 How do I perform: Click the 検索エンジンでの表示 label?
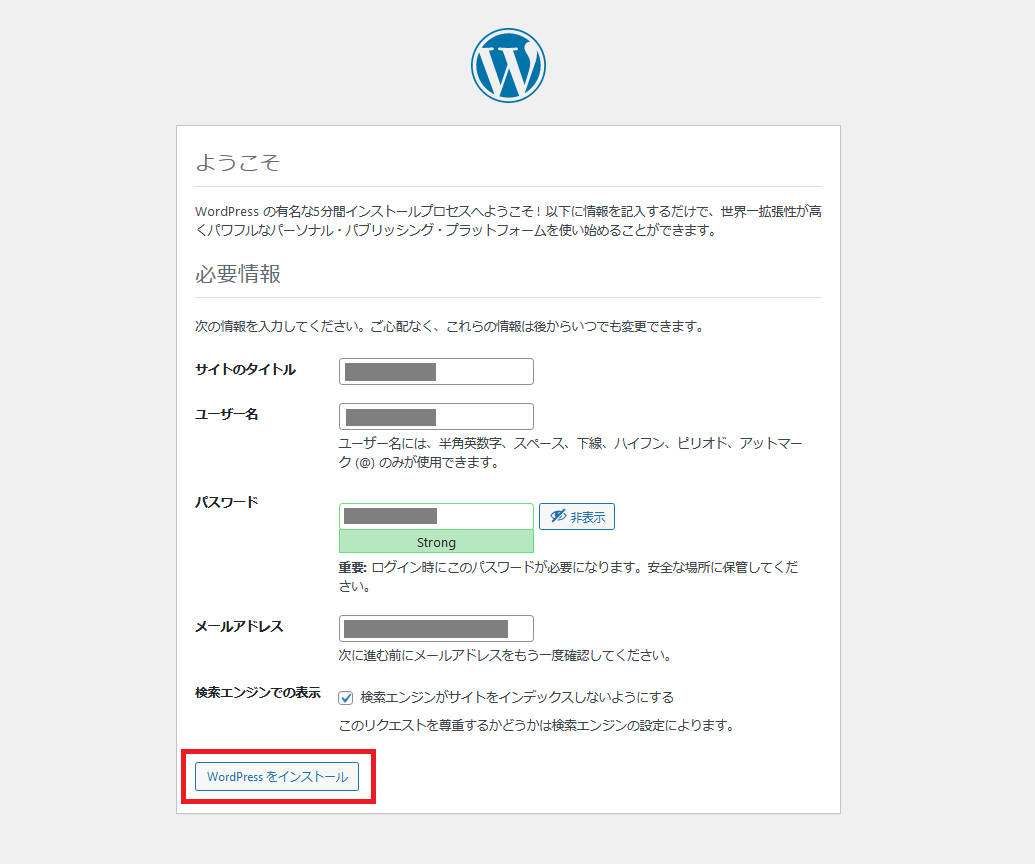tap(258, 692)
